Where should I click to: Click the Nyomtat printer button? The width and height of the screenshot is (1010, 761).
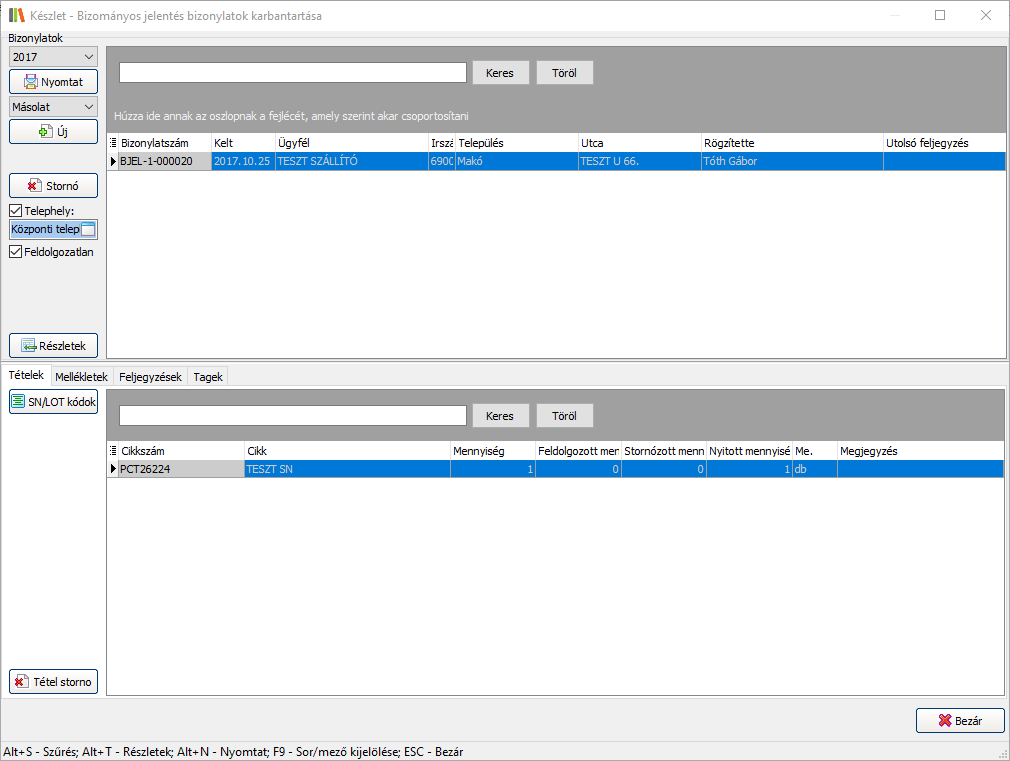[x=53, y=82]
